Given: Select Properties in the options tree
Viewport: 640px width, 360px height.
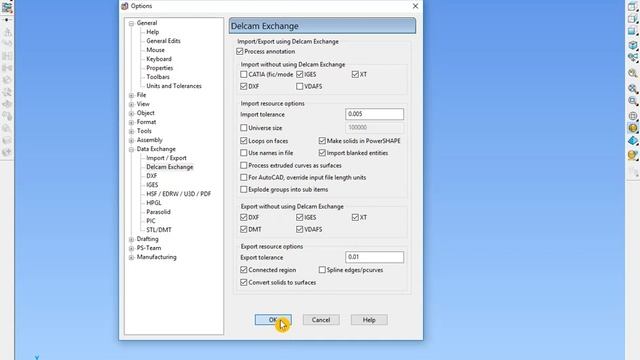Looking at the screenshot, I should (160, 68).
